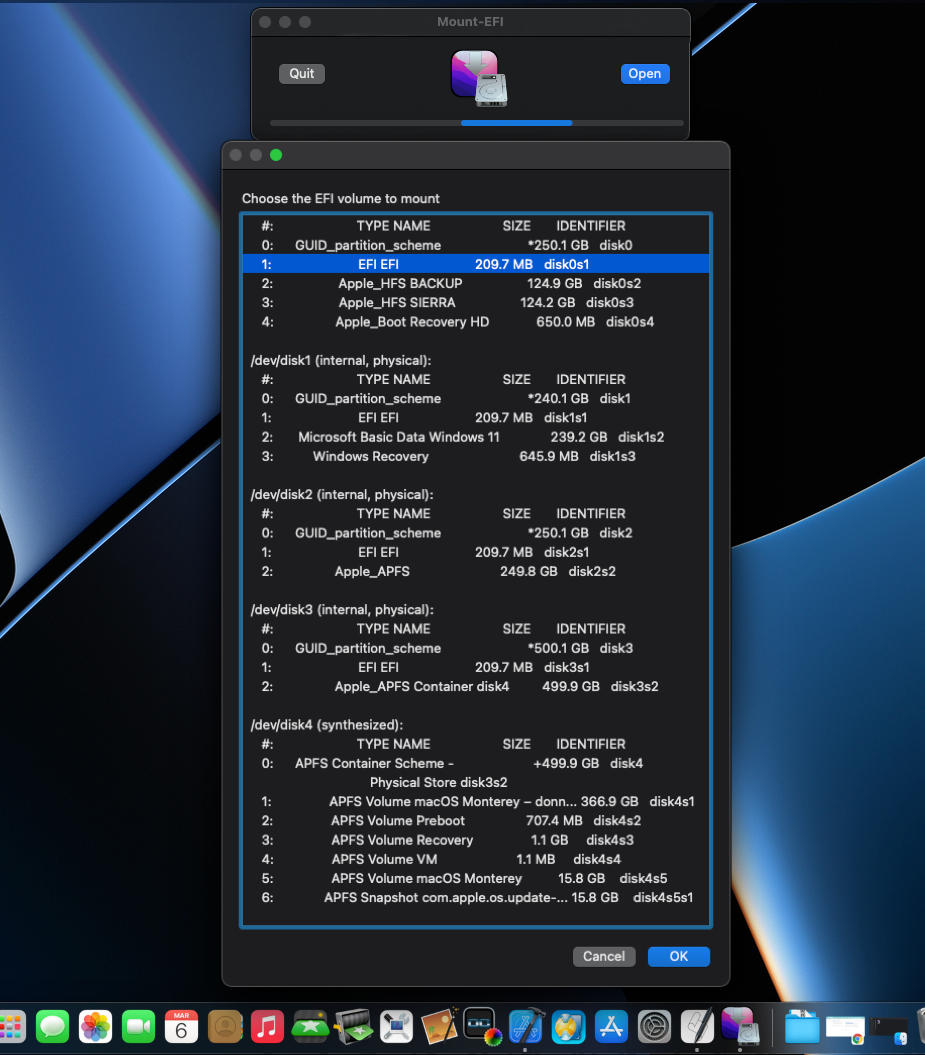Screen dimensions: 925x1055
Task: Open Messages from the Dock
Action: (x=52, y=1026)
